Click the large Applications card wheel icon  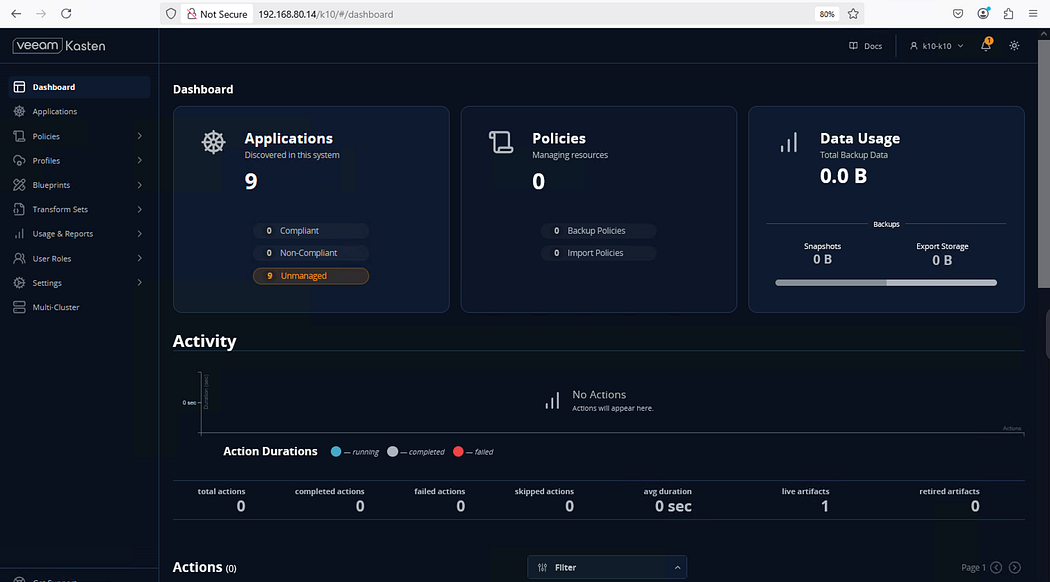213,142
